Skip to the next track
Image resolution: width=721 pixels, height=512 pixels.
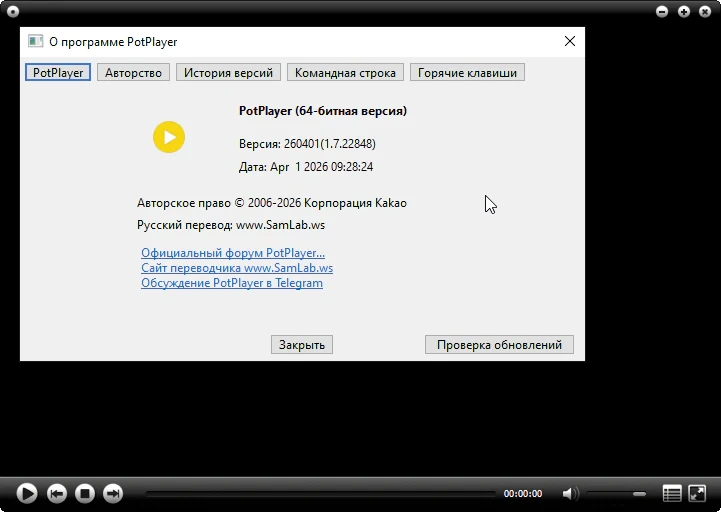coord(113,494)
